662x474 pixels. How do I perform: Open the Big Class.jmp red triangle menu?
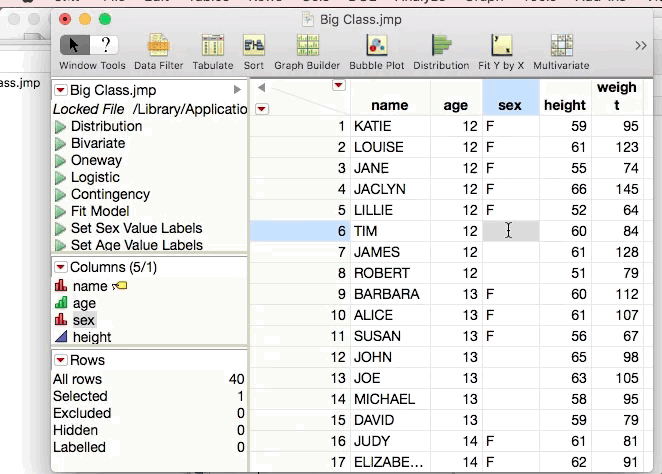pos(60,90)
